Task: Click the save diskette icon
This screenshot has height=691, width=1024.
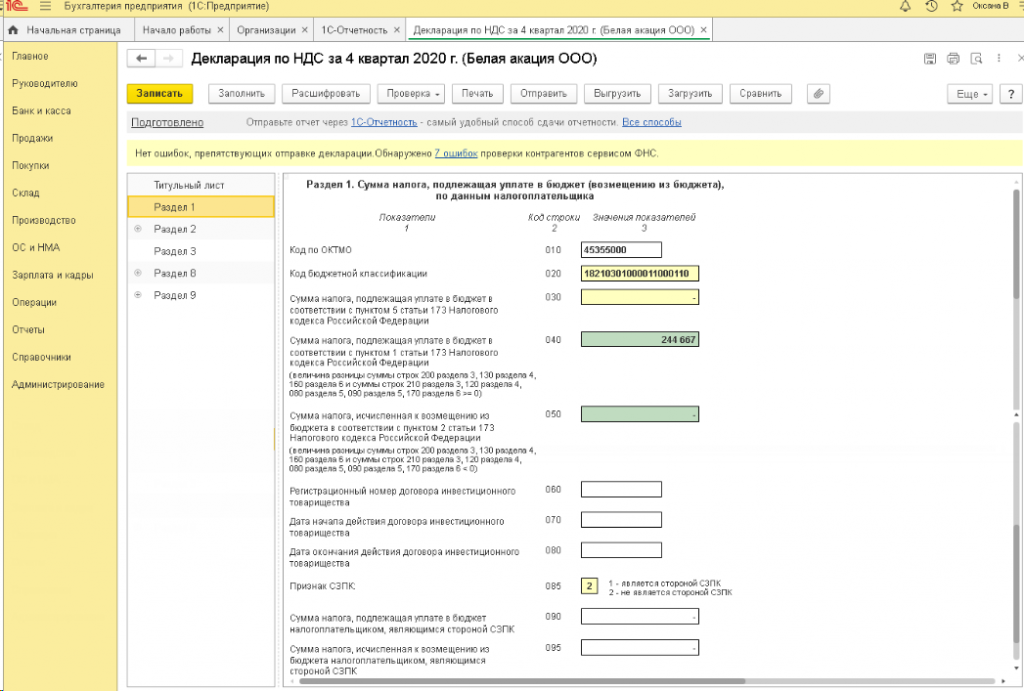Action: (x=930, y=59)
